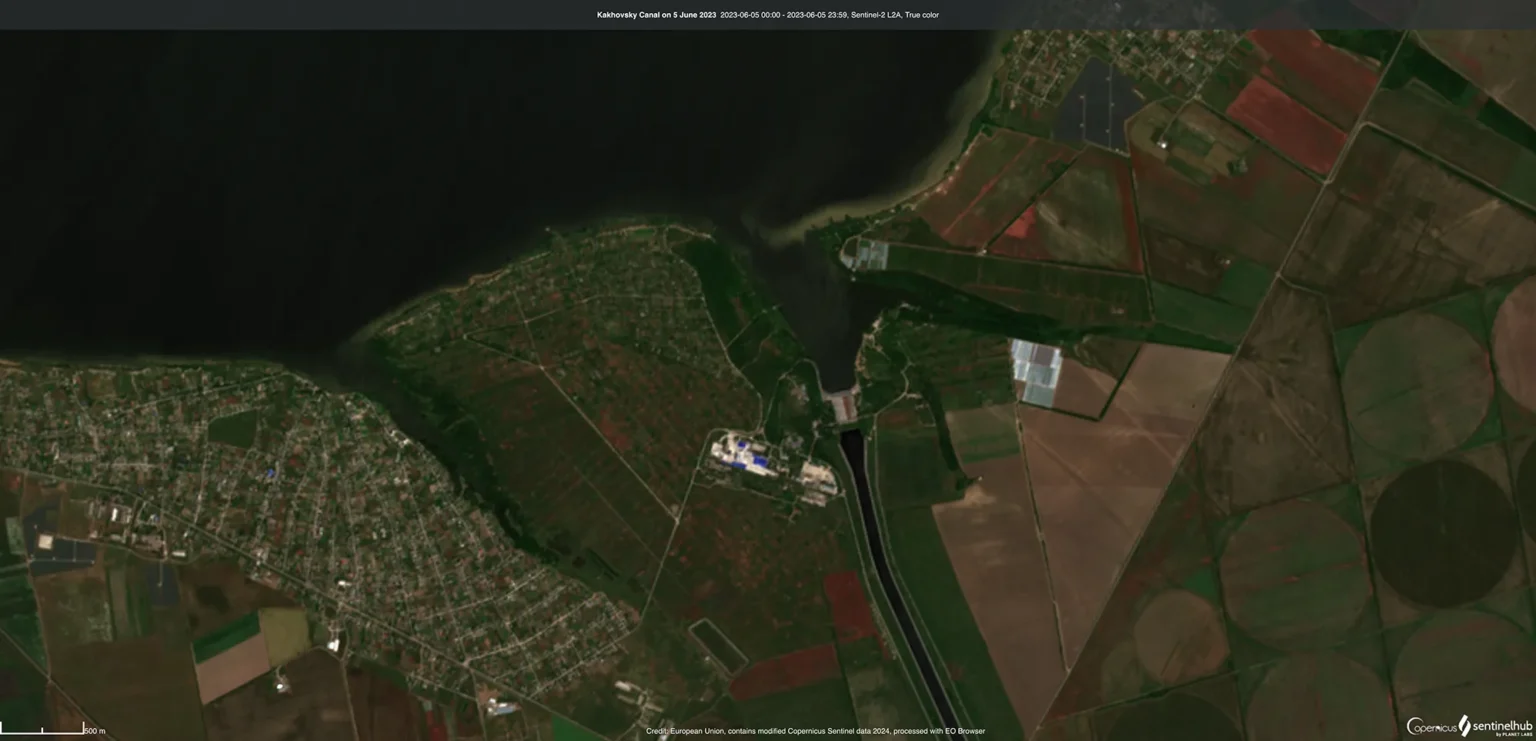This screenshot has width=1536, height=741.
Task: Click the bright red field in the upper right
Action: 1285,123
